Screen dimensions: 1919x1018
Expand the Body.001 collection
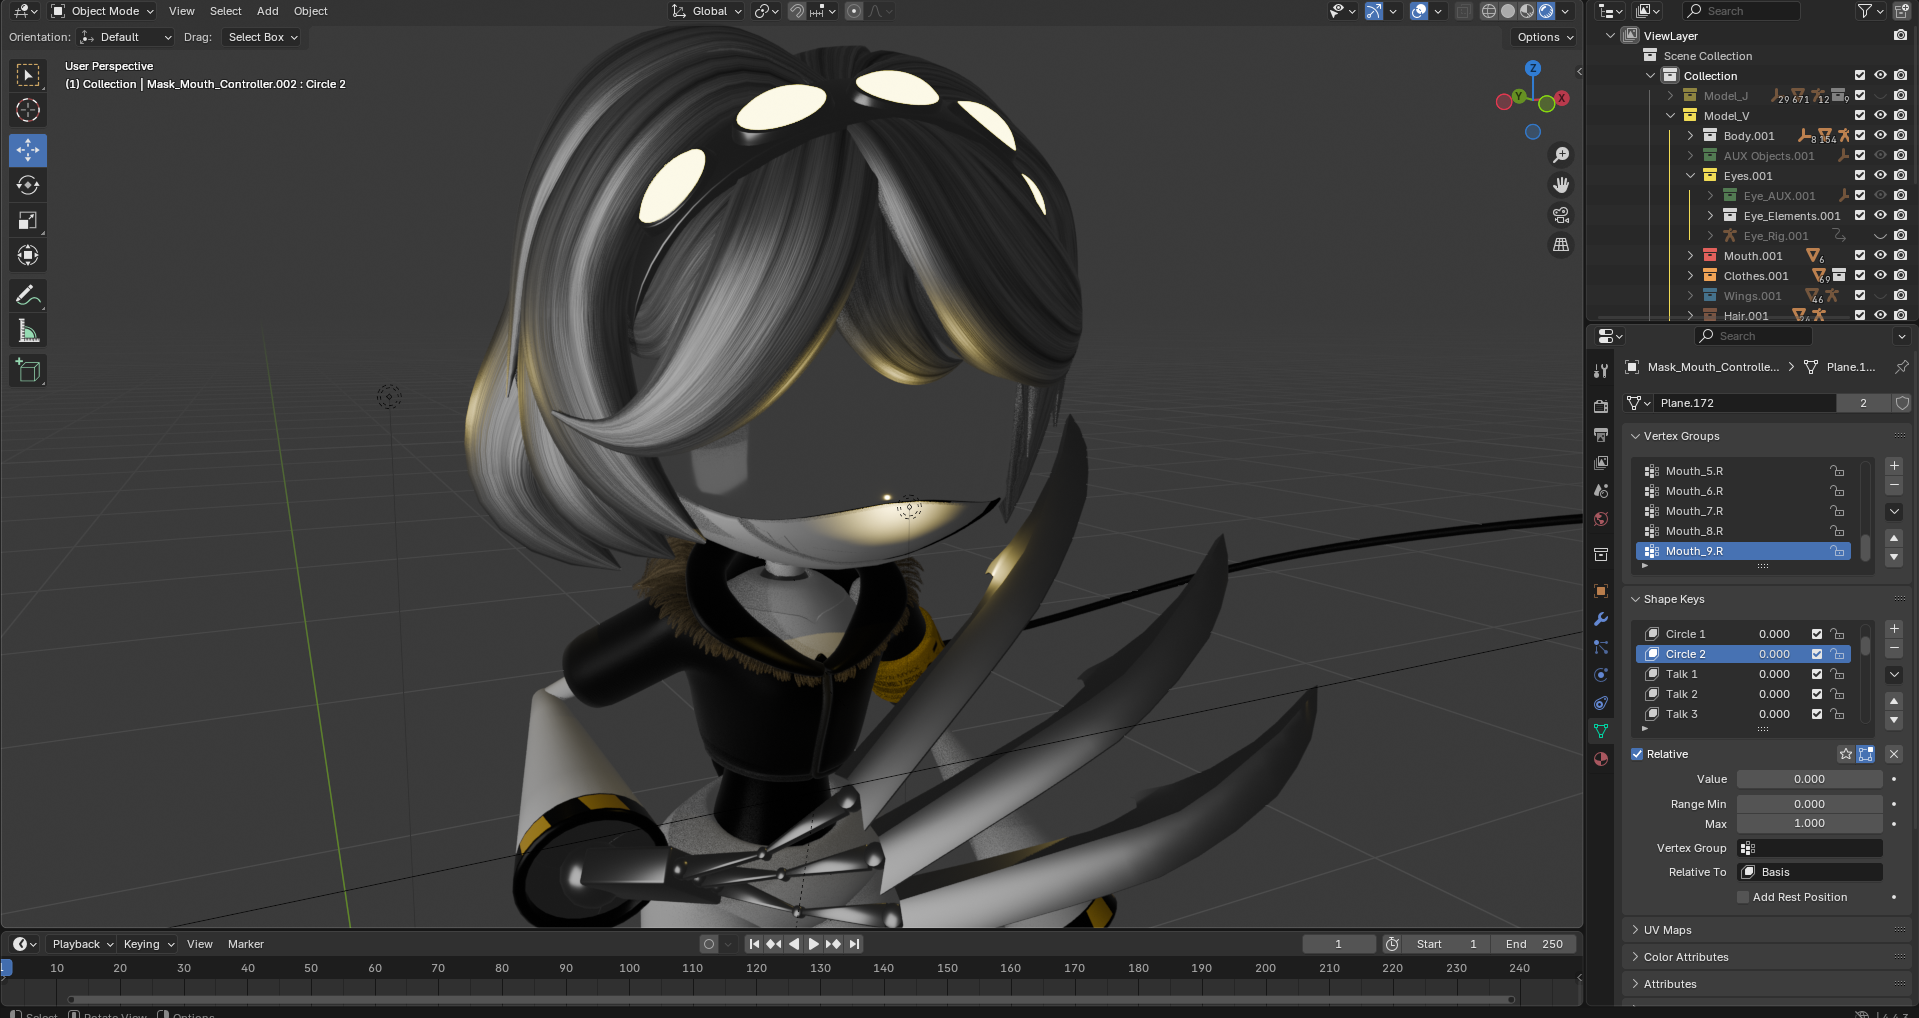tap(1690, 135)
